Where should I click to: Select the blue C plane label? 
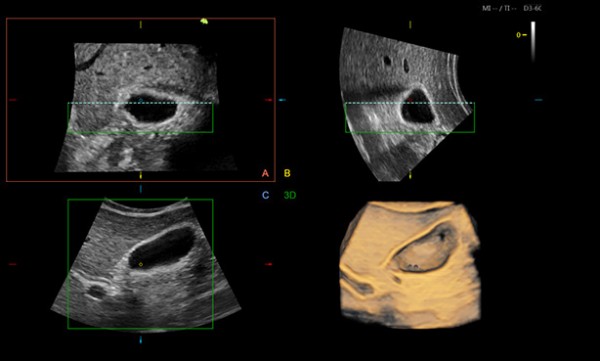pyautogui.click(x=266, y=196)
